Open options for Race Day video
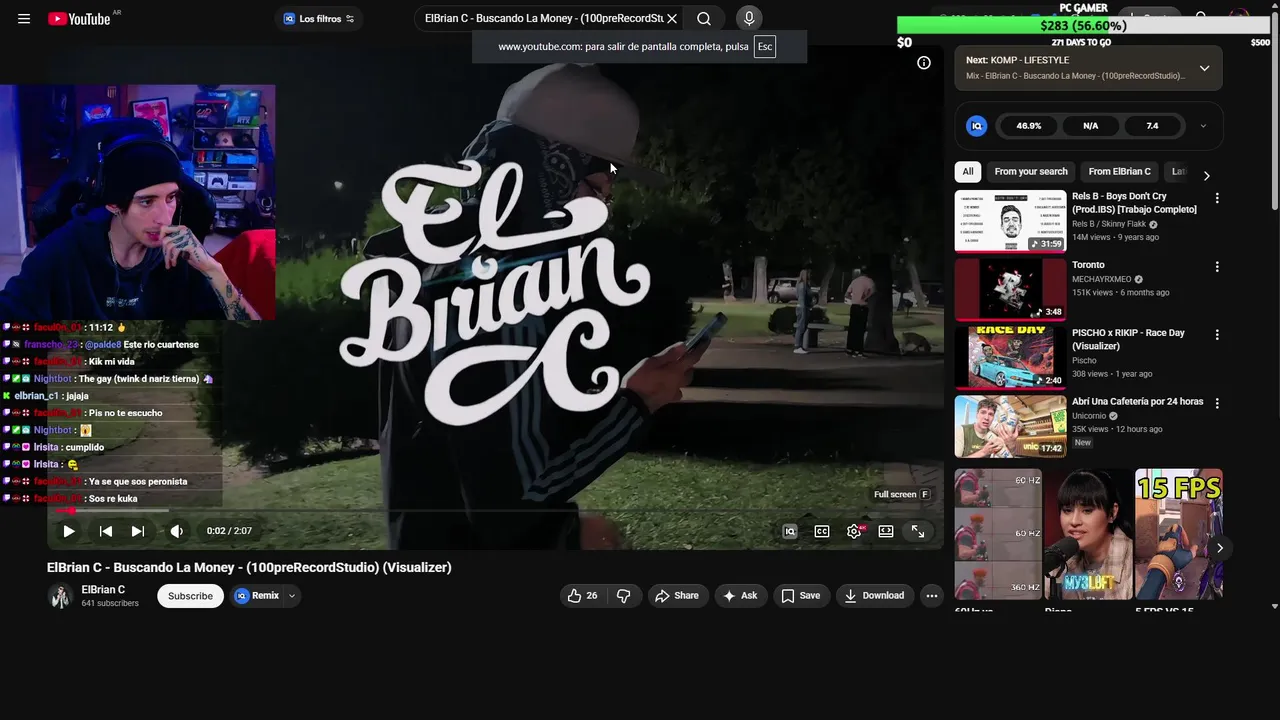1280x720 pixels. pos(1217,335)
